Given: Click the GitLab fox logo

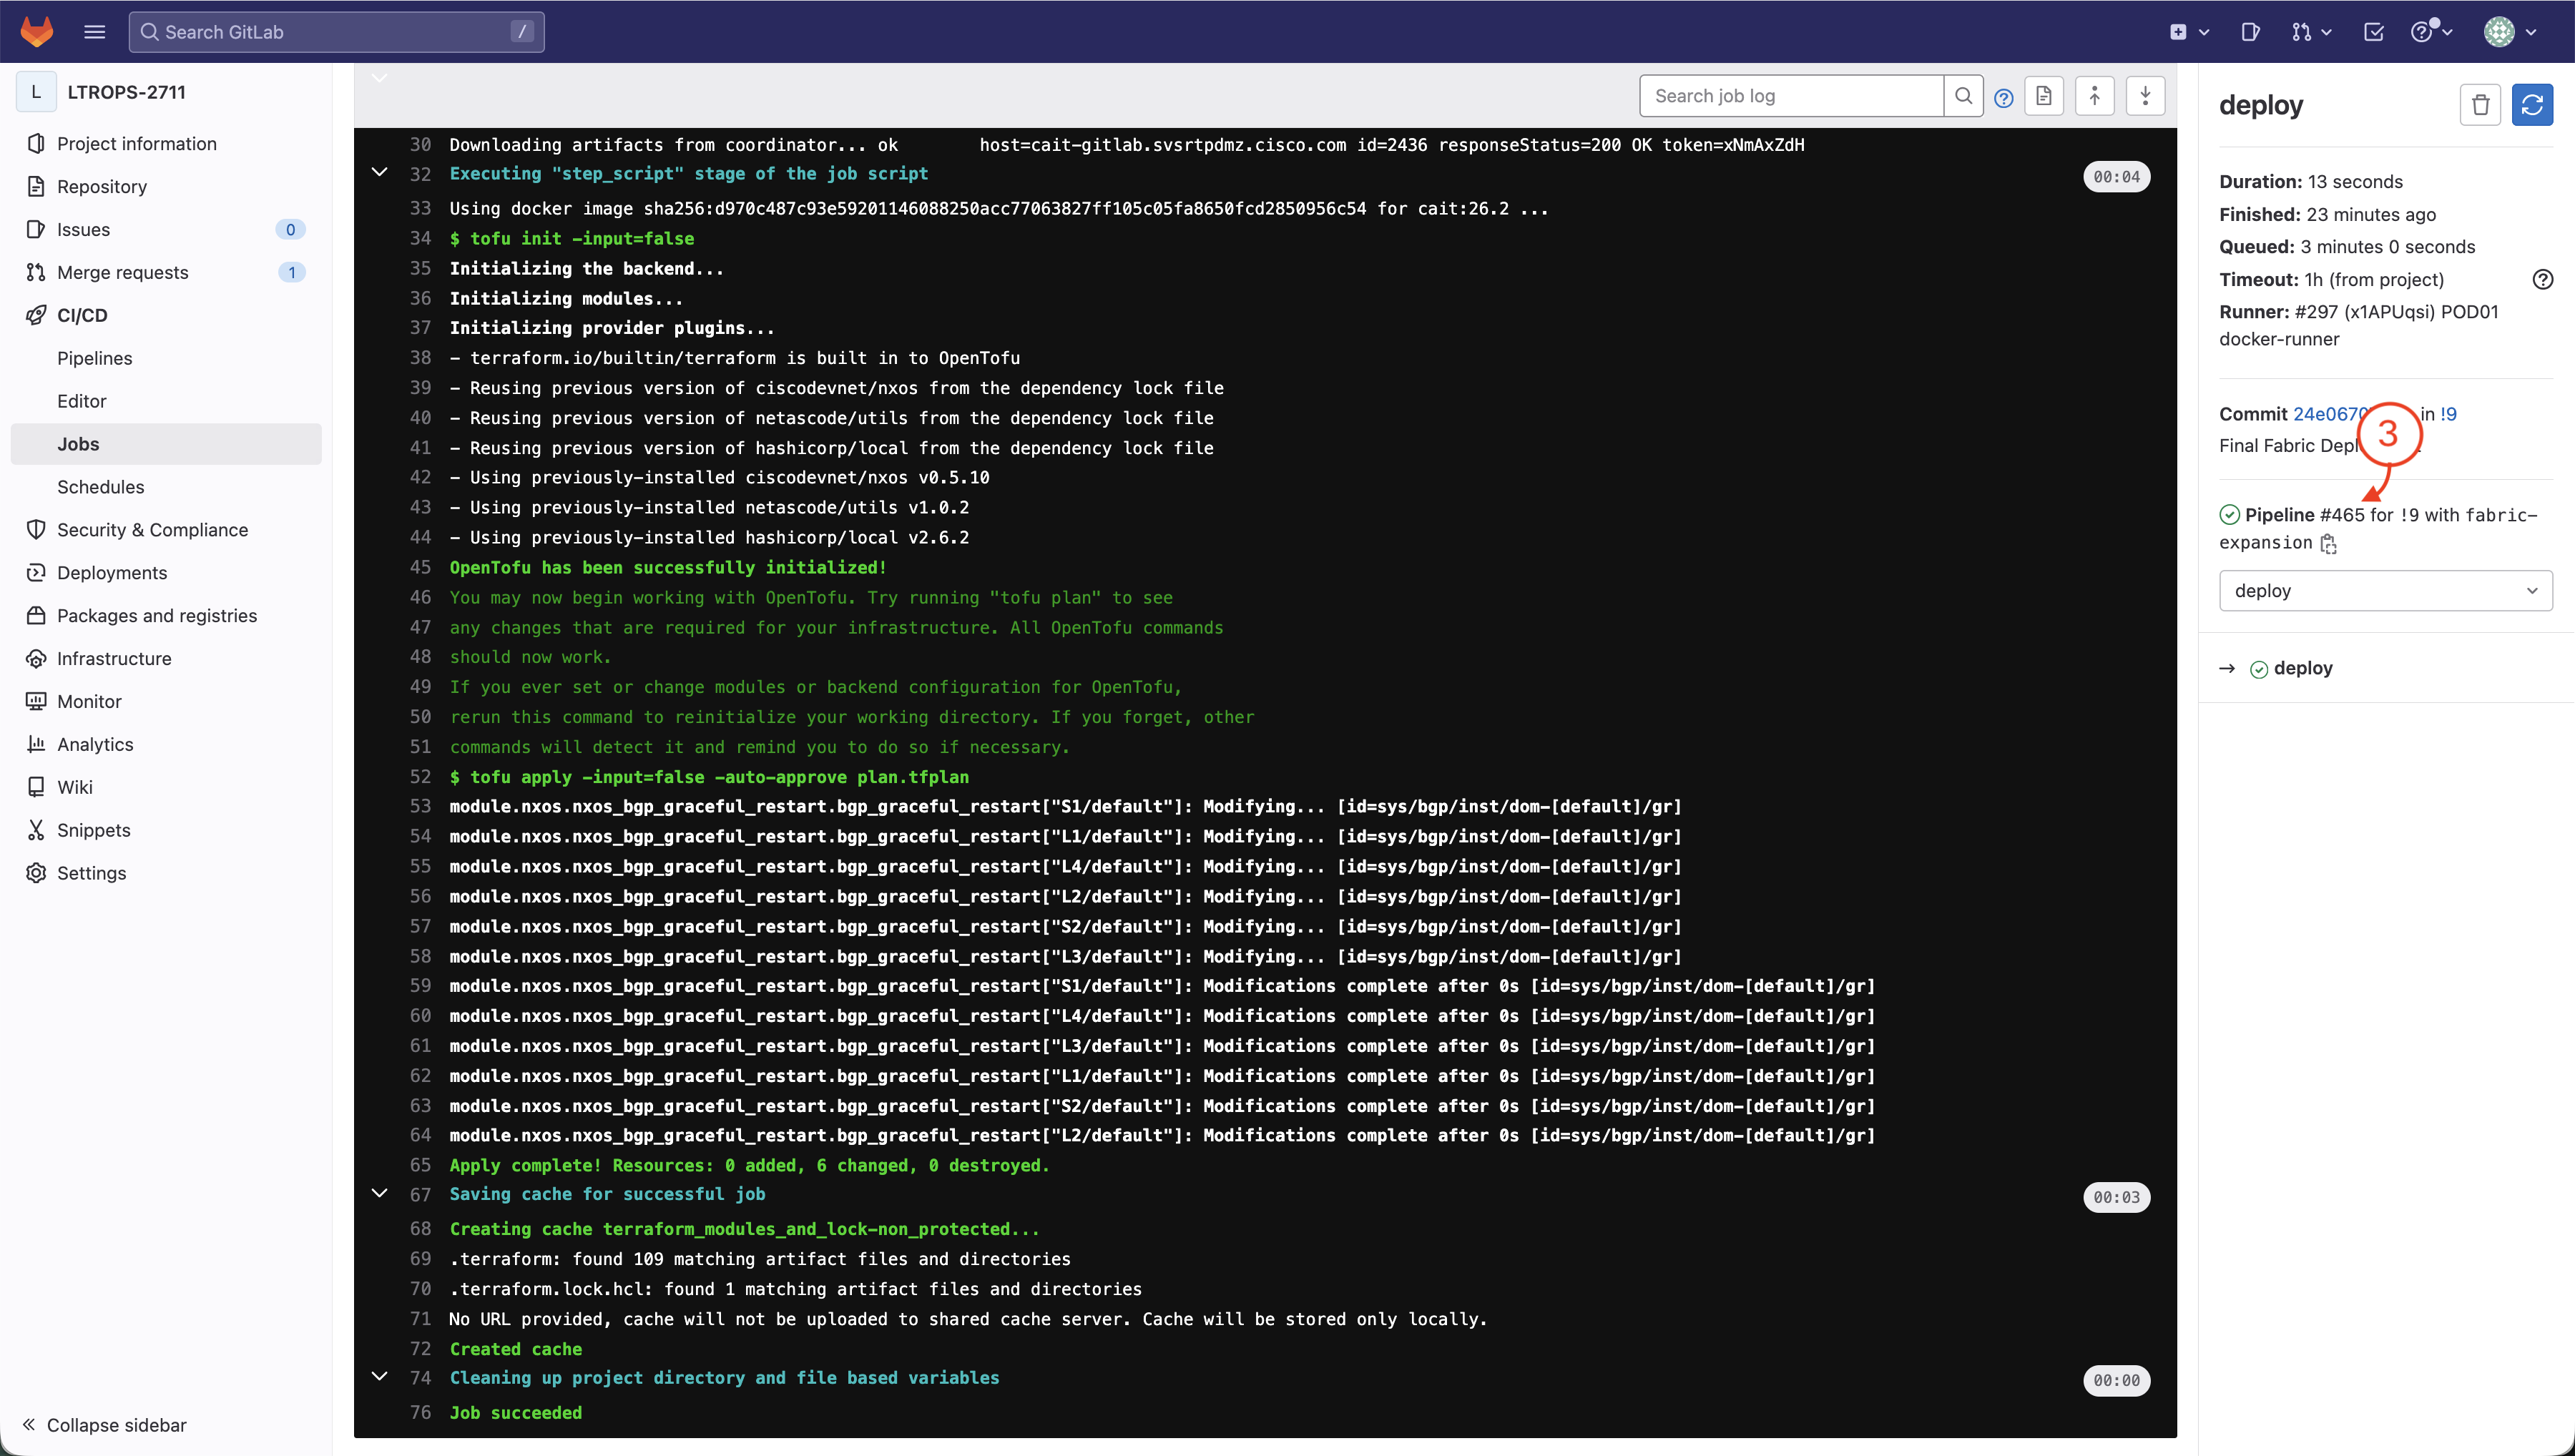Looking at the screenshot, I should tap(37, 31).
